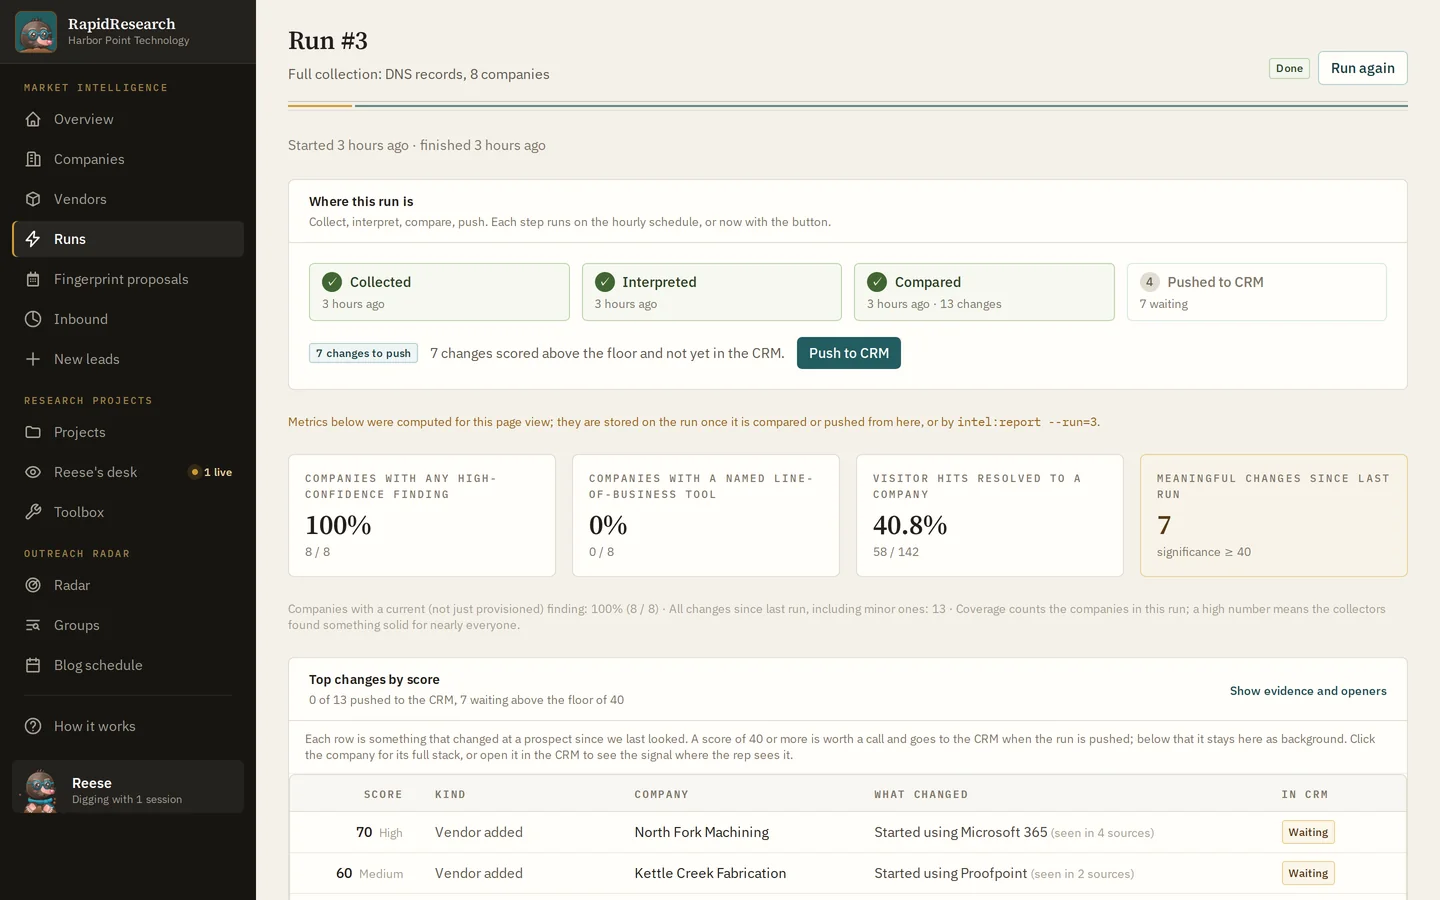Click Started using Proofpoint cell
The height and width of the screenshot is (900, 1440).
tap(1004, 873)
